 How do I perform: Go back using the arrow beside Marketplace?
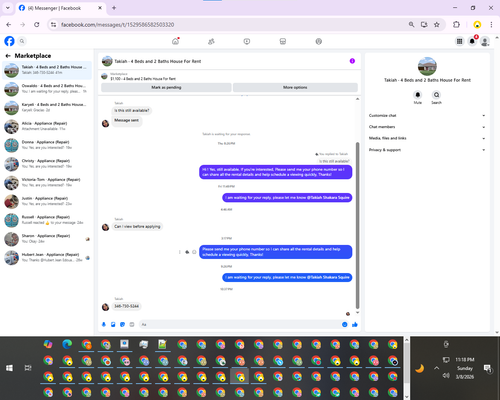8,56
